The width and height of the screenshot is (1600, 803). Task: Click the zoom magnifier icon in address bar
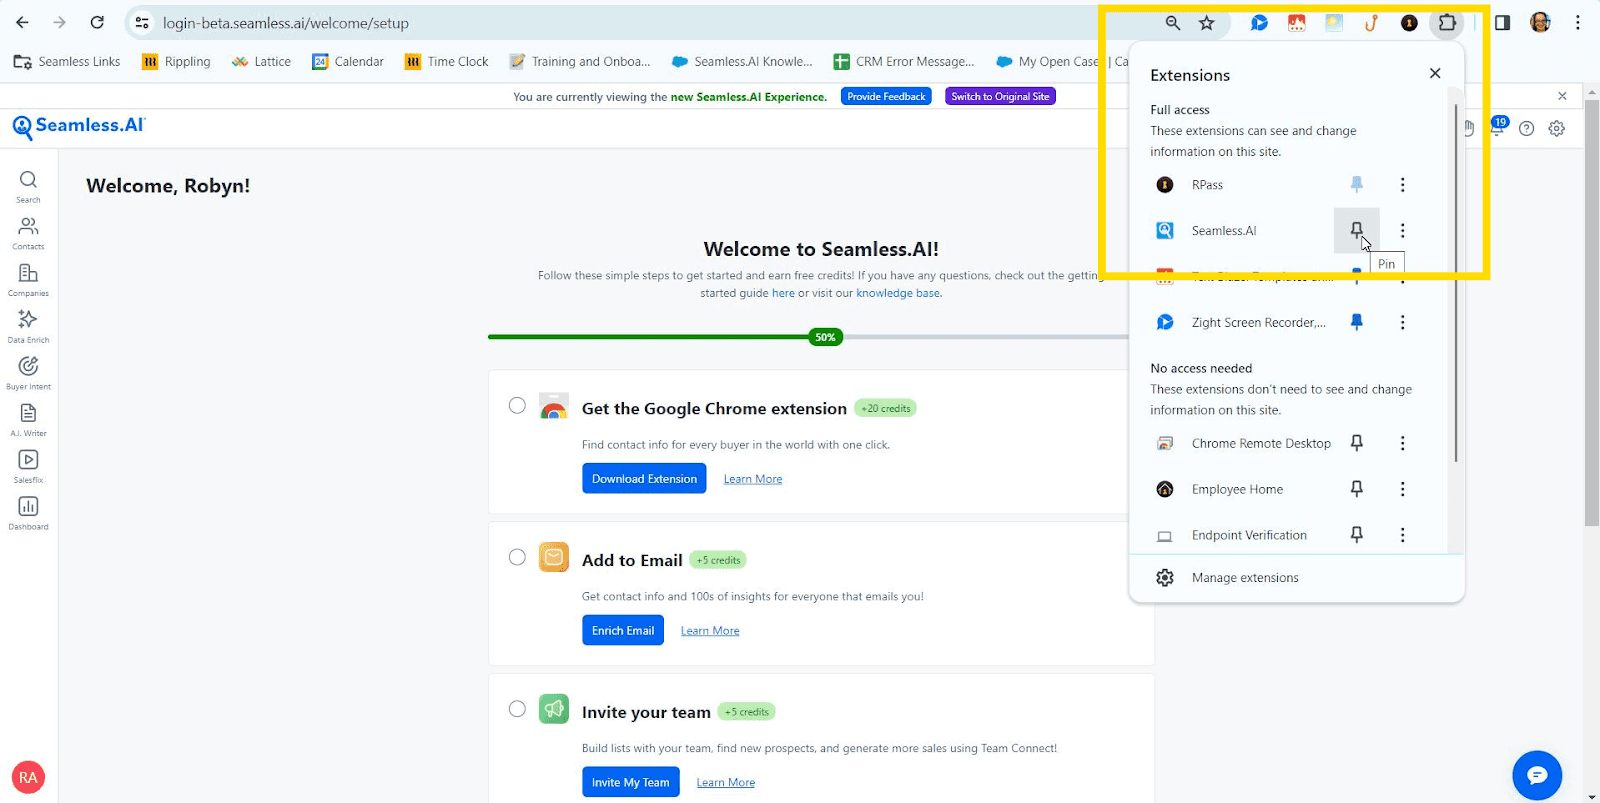click(x=1173, y=22)
